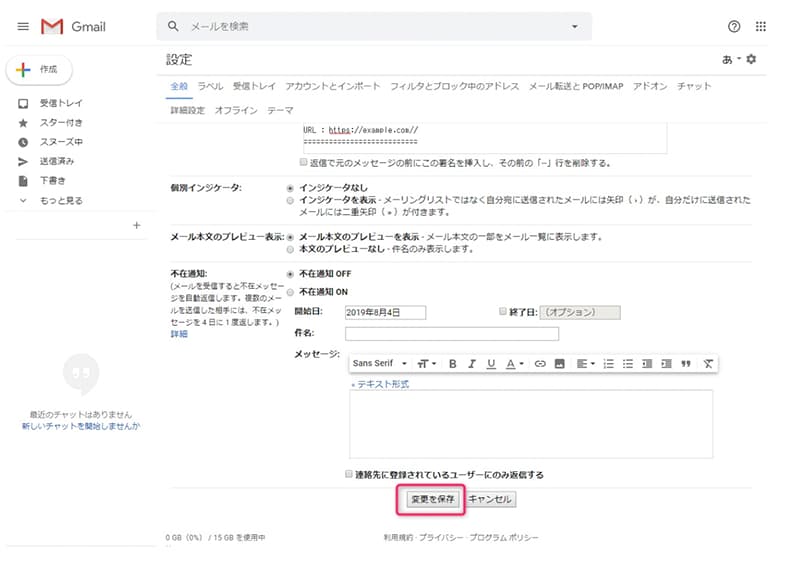
Task: Open the text color picker
Action: pos(514,363)
